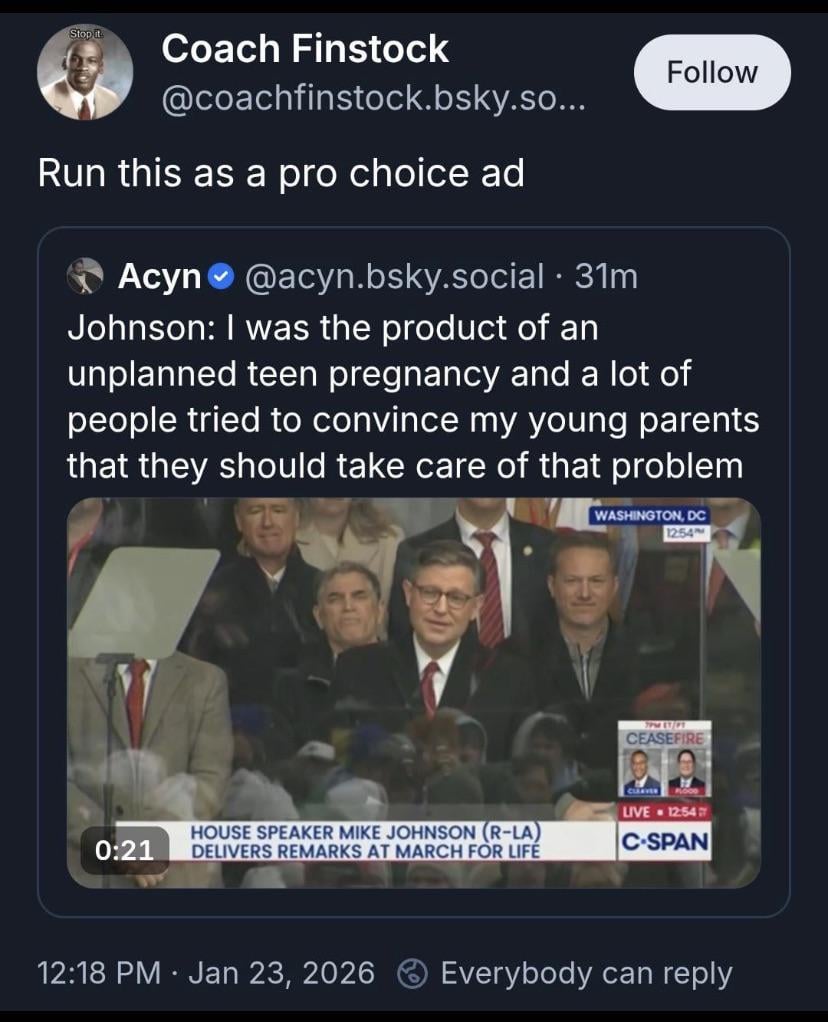This screenshot has height=1022, width=828.
Task: Click Acyn's small avatar in quoted post
Action: point(86,275)
